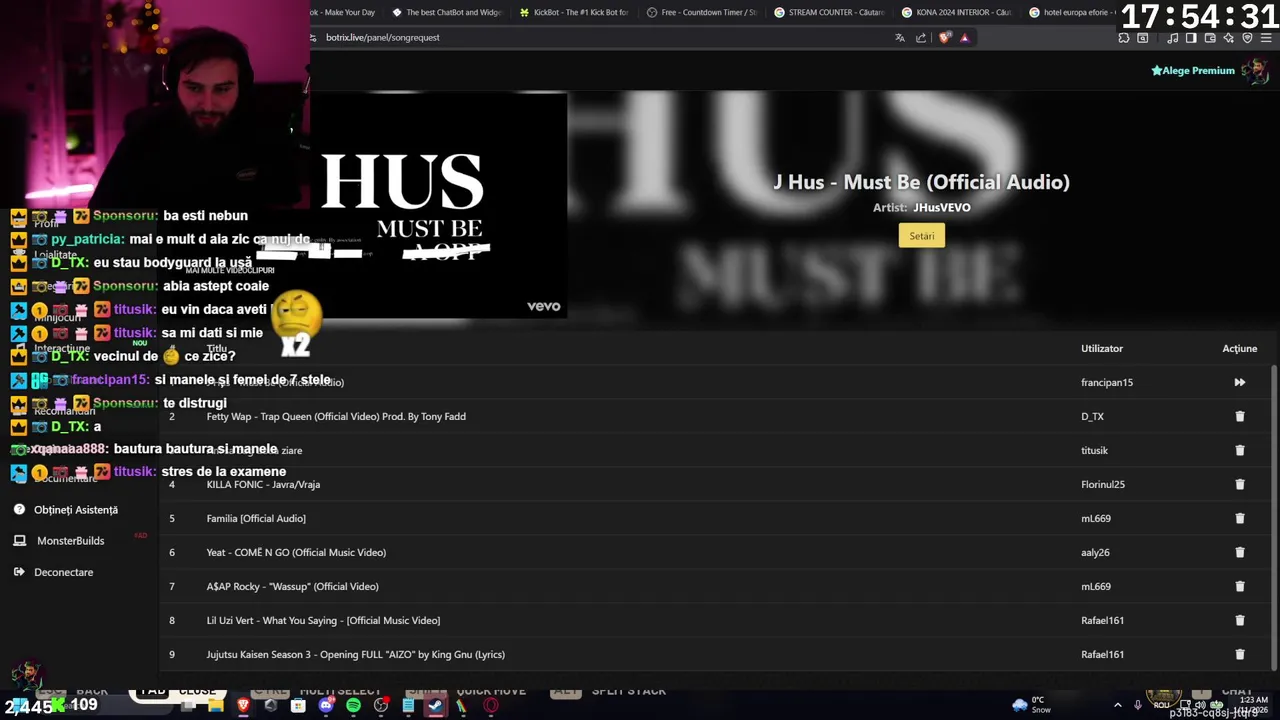1280x720 pixels.
Task: Click the Snow weather widget in the taskbar
Action: 1032,705
